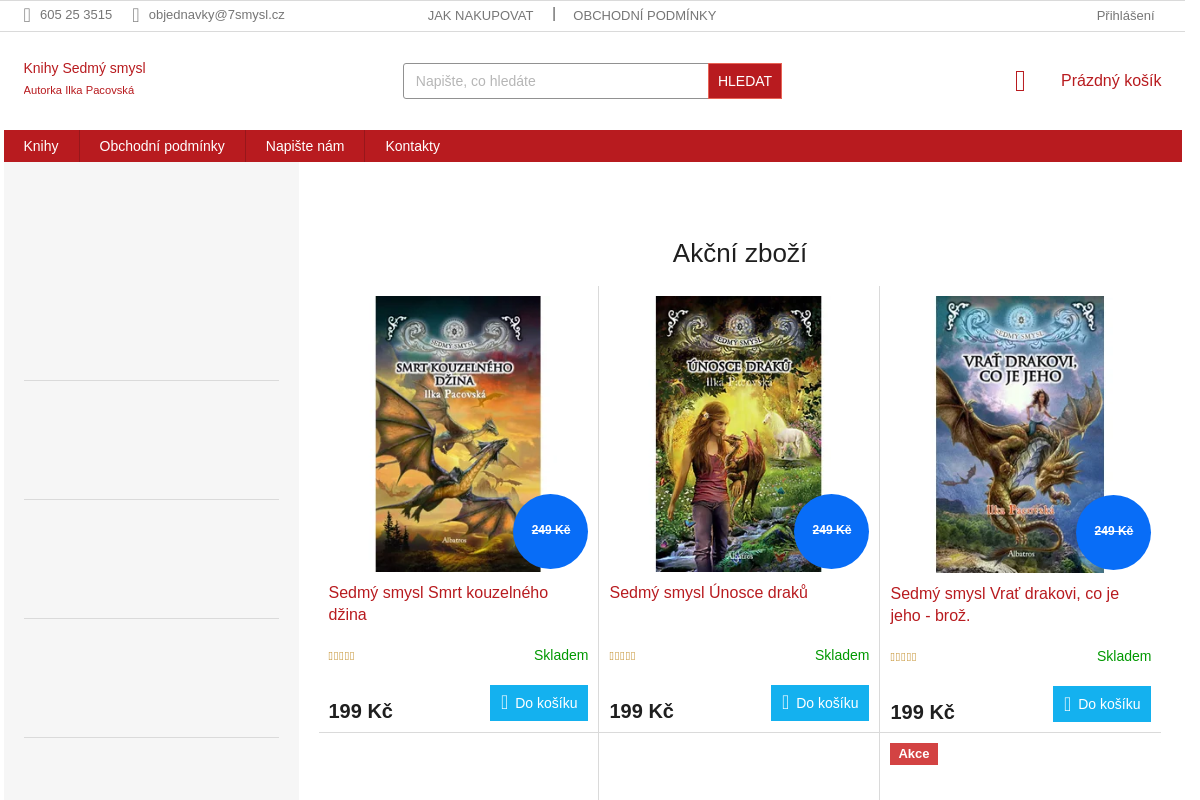Click the Přihlášení login link
Screen dimensions: 1200x800
(x=1125, y=15)
